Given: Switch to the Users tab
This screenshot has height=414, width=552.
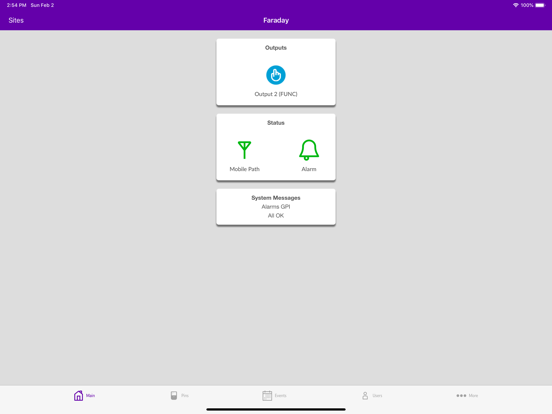Looking at the screenshot, I should point(372,396).
